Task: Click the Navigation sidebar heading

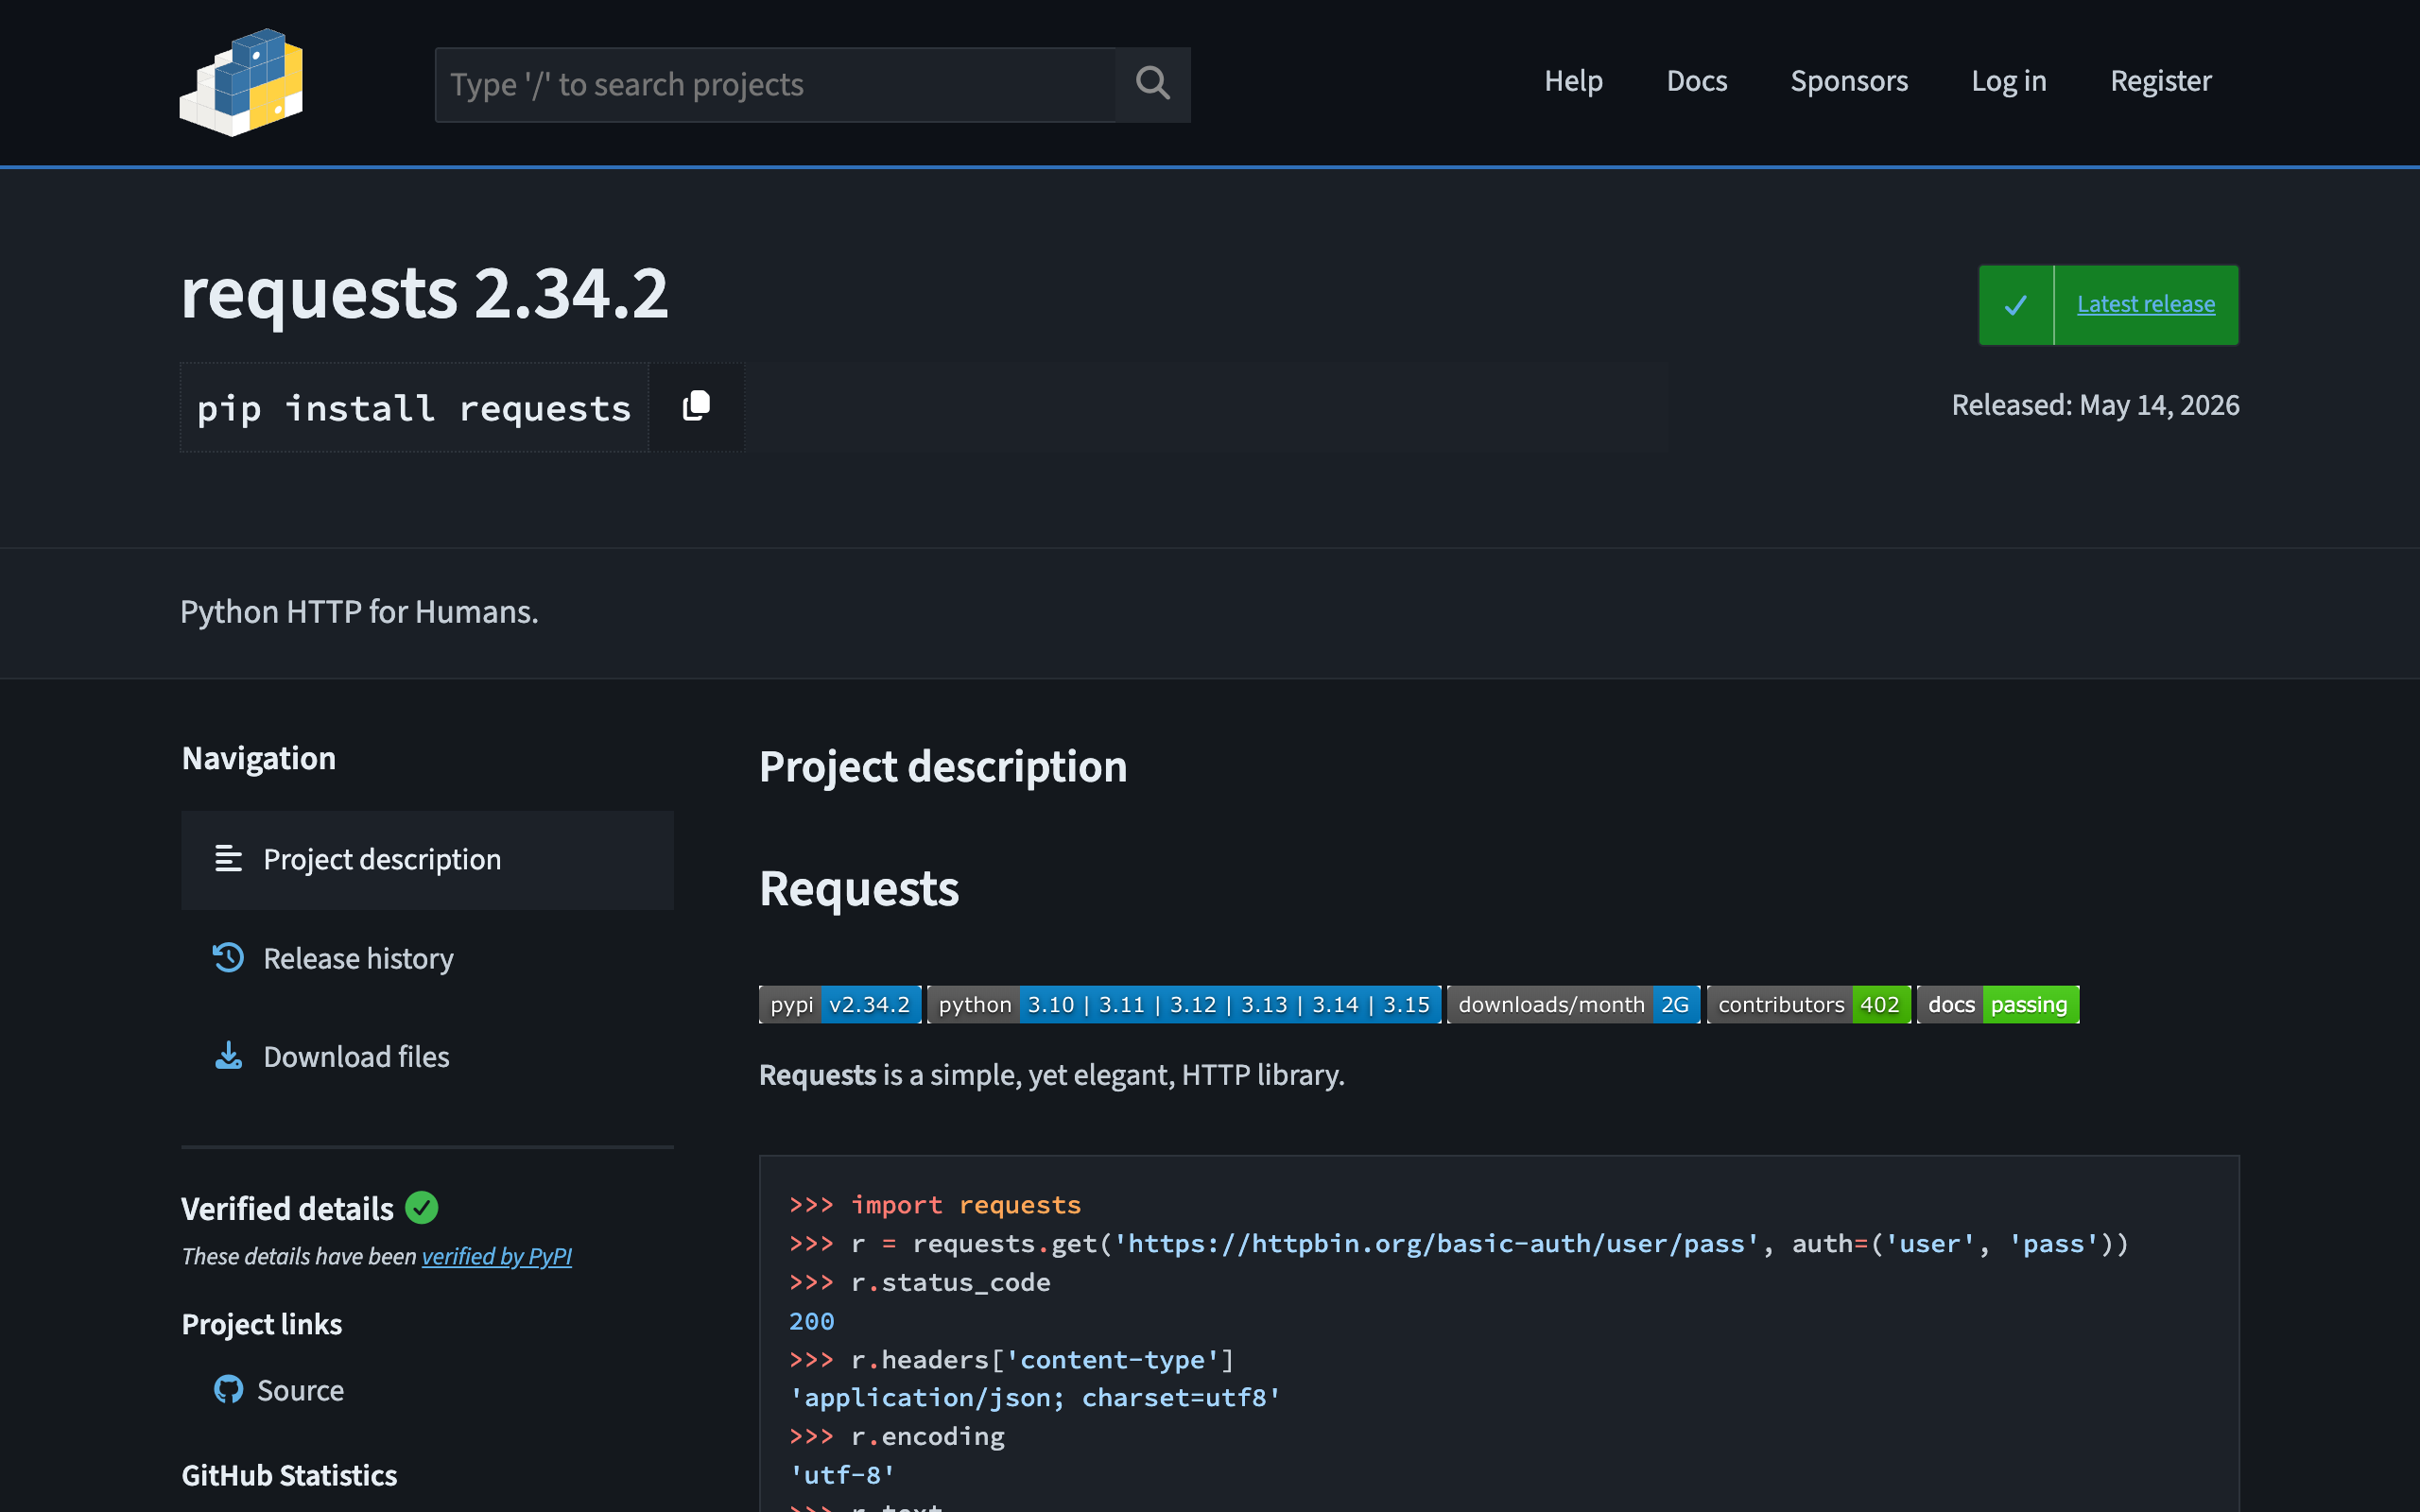Action: point(258,758)
